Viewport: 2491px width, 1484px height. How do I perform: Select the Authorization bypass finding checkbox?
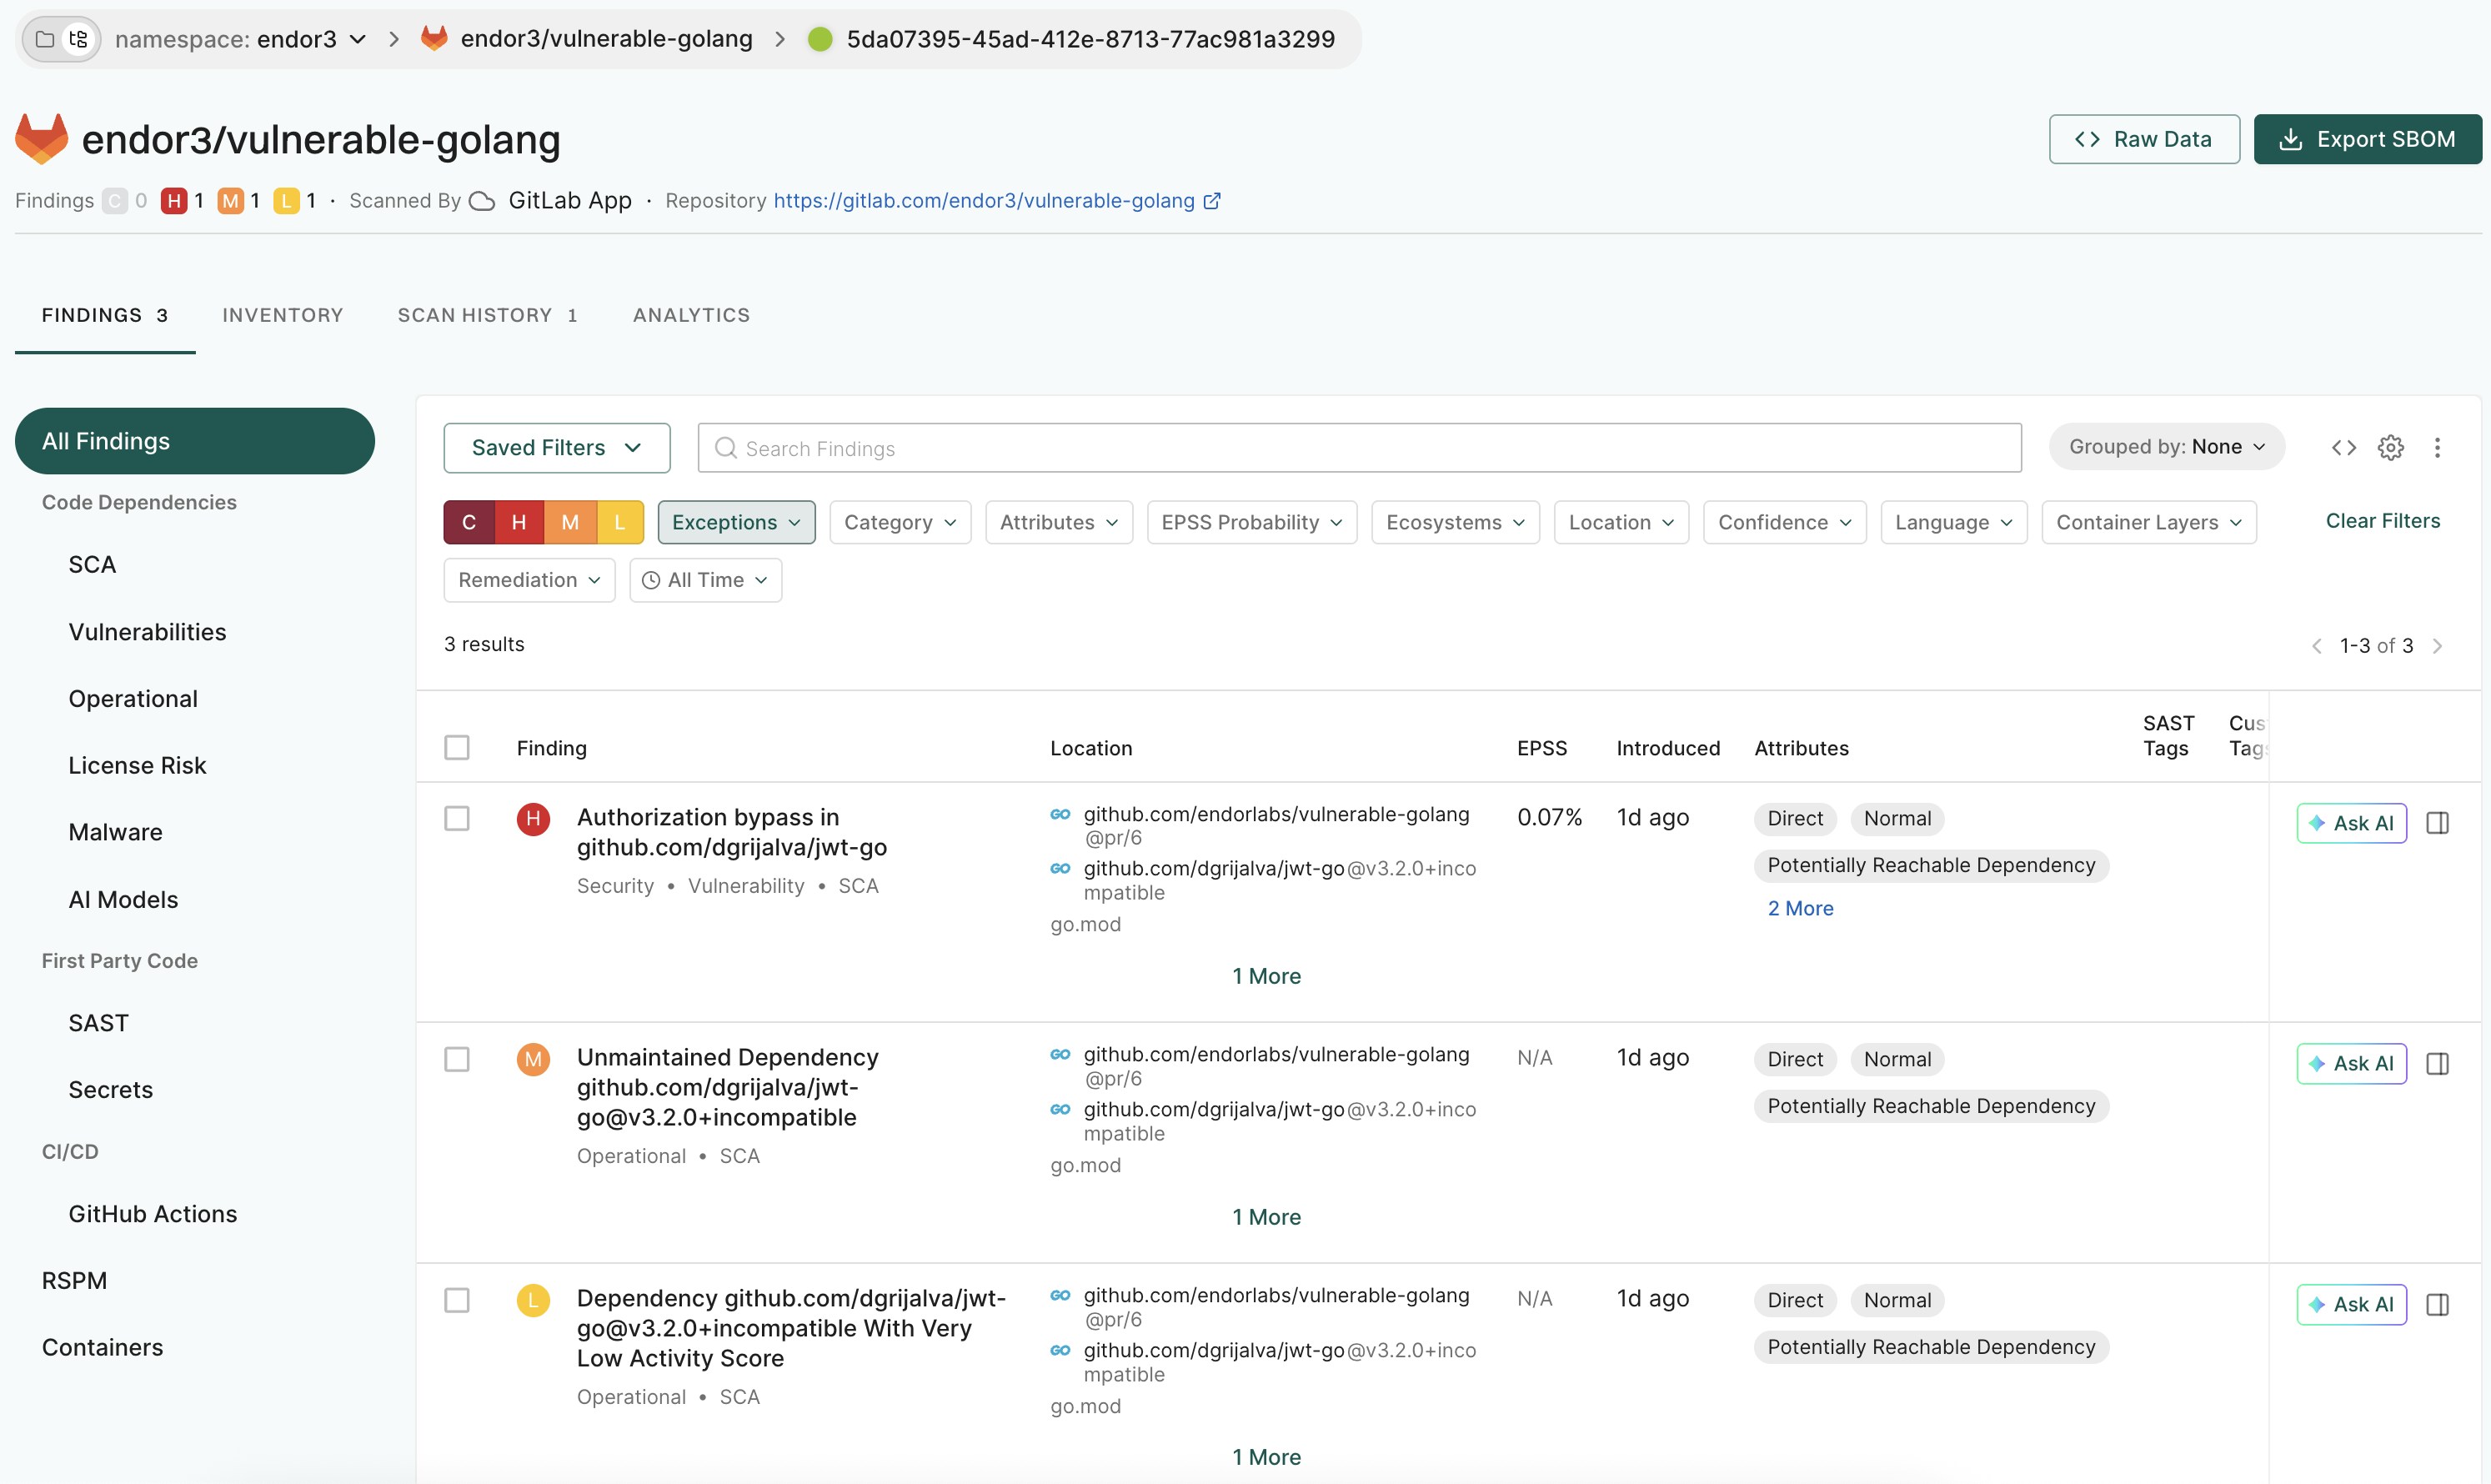(457, 818)
